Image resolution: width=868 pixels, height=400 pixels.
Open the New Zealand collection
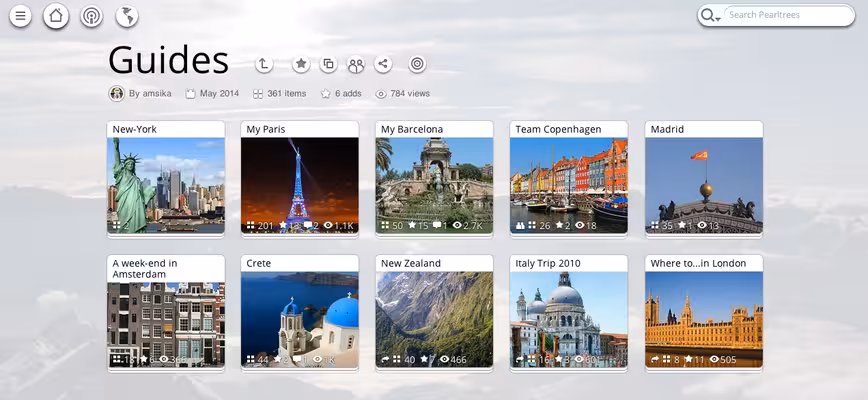click(x=435, y=313)
